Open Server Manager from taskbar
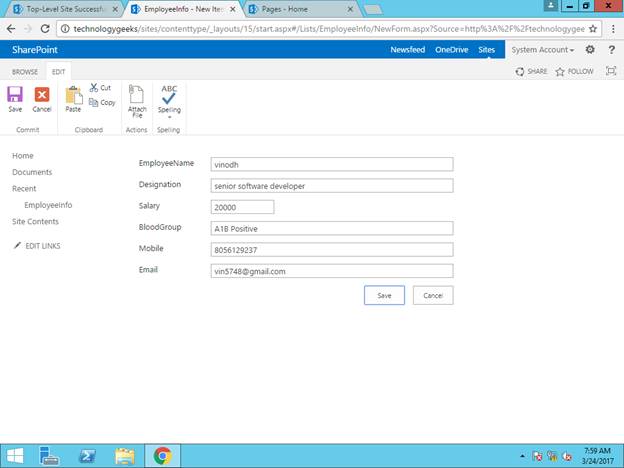This screenshot has width=624, height=468. 49,456
